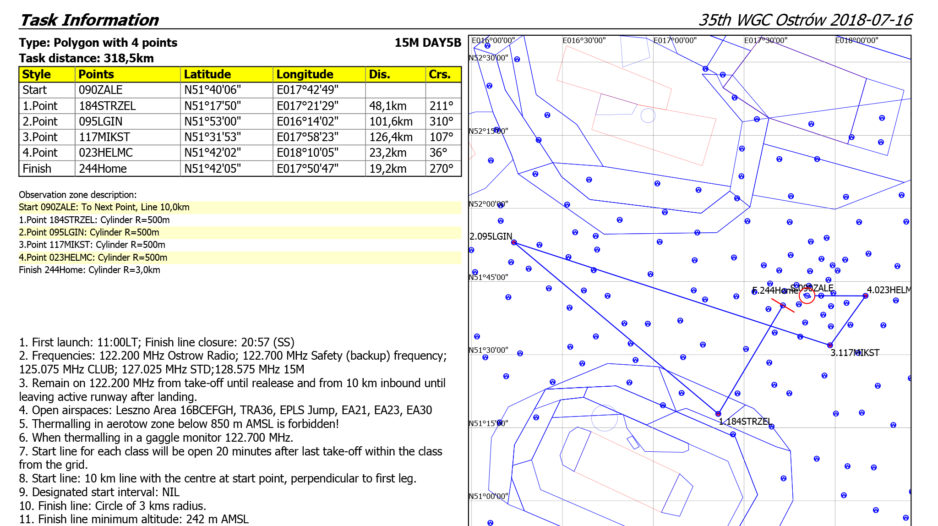
Task: Click the 2.095LGIN turnpoint marker on map
Action: tap(514, 242)
